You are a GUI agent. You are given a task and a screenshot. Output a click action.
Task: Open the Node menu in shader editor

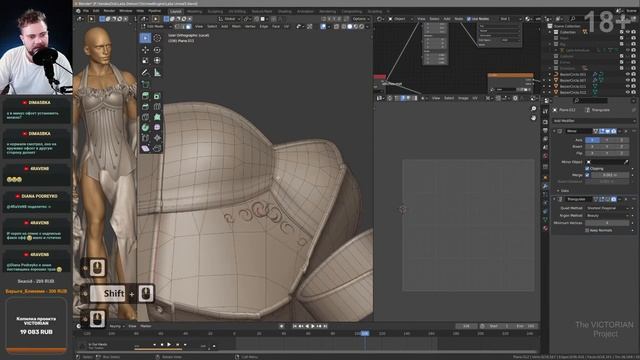coord(459,19)
